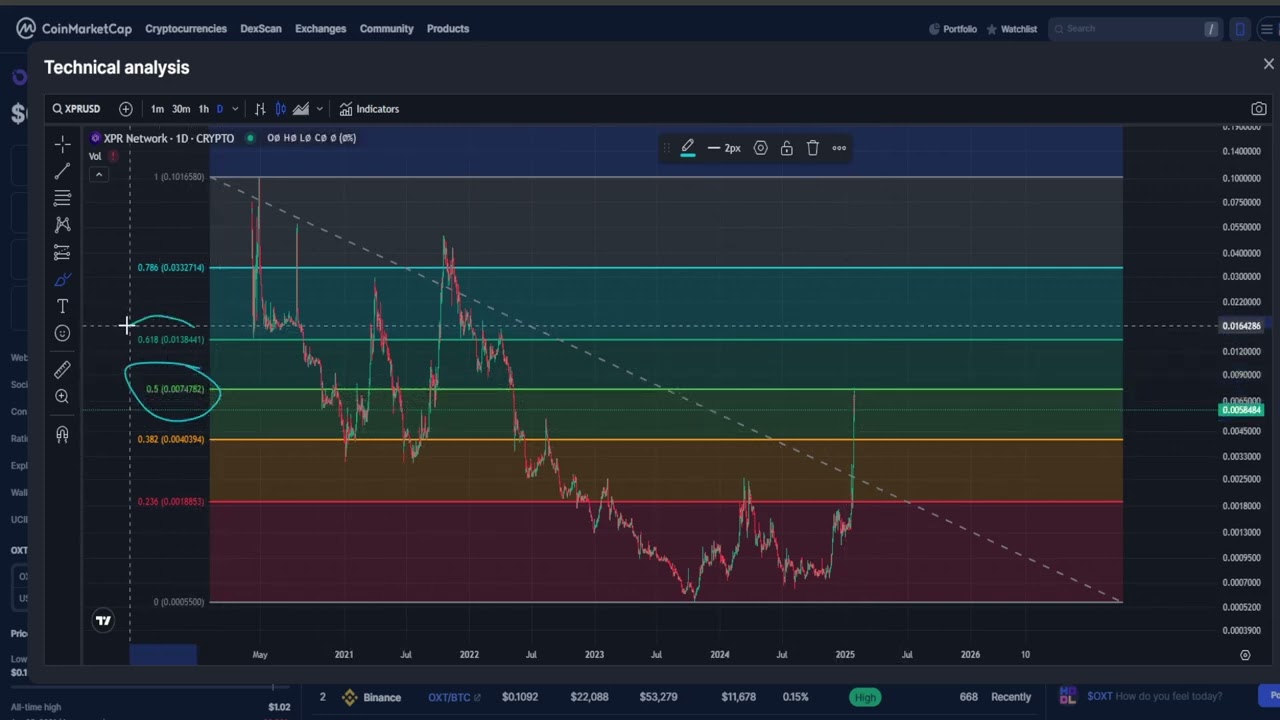Screen dimensions: 1280x720
Task: Click the 0.382 Fibonacci level label
Action: pos(171,439)
